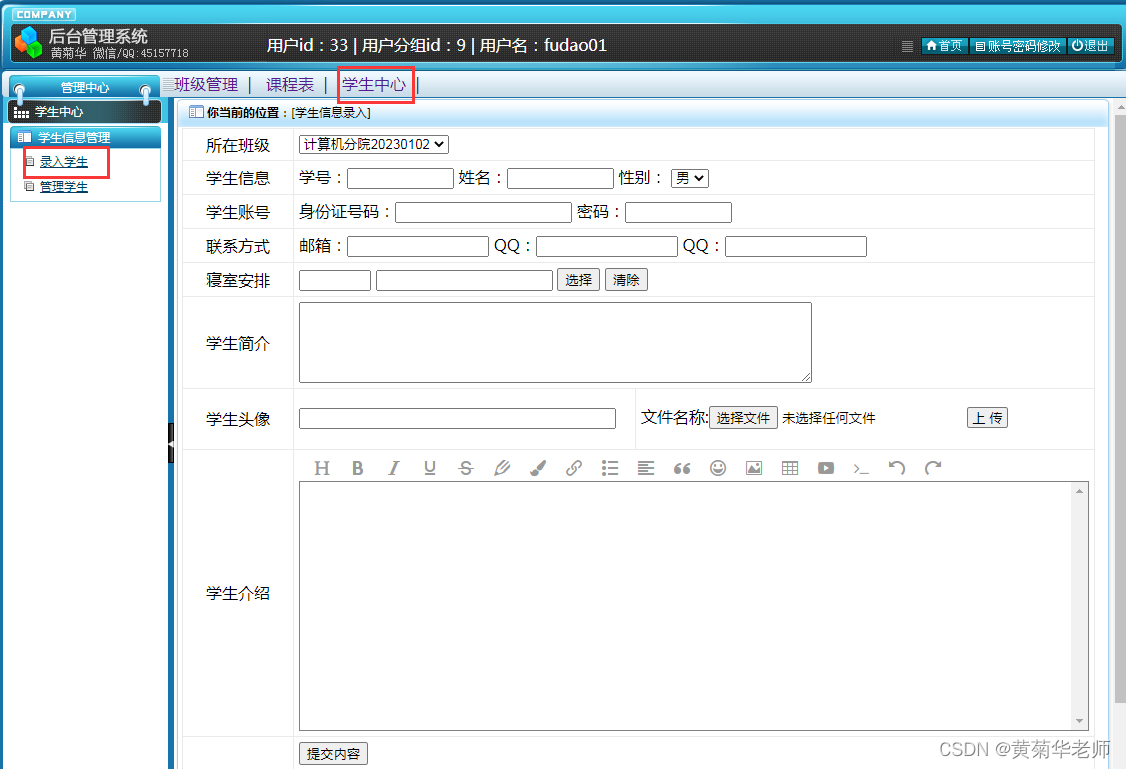The image size is (1126, 769).
Task: Open the 所在班级 class dropdown
Action: (x=373, y=144)
